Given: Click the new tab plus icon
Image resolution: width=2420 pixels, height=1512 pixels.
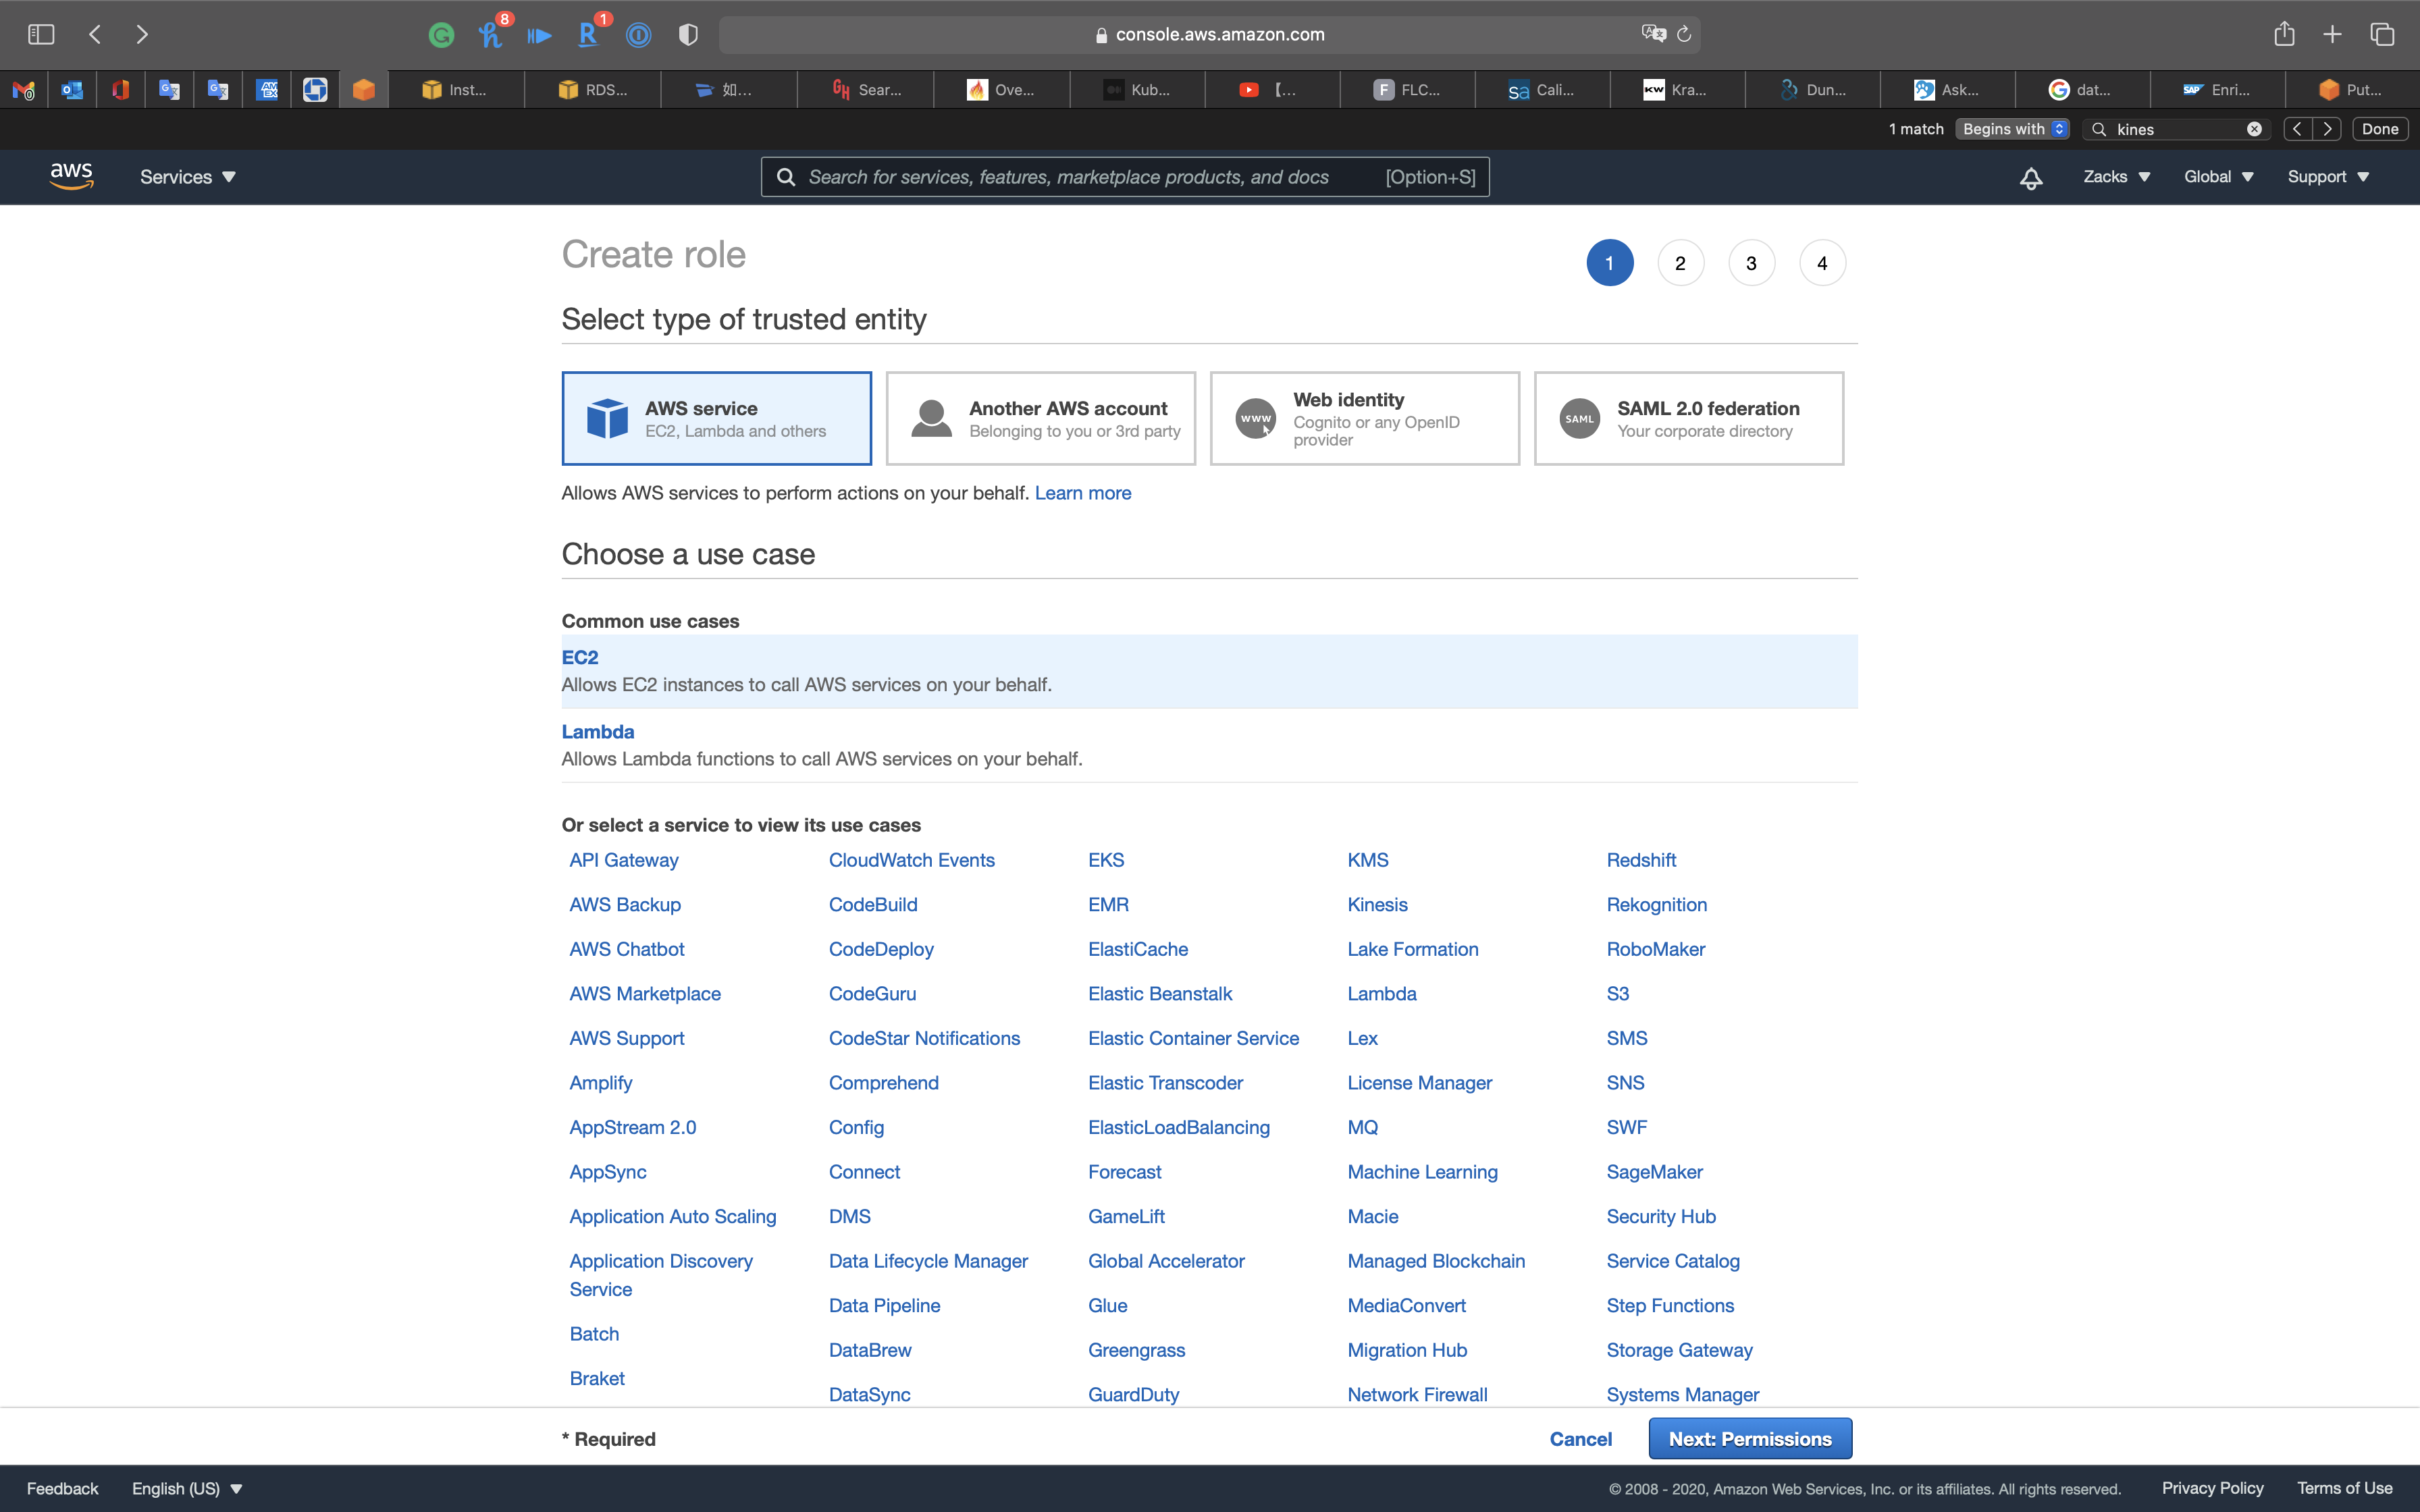Looking at the screenshot, I should coord(2332,34).
